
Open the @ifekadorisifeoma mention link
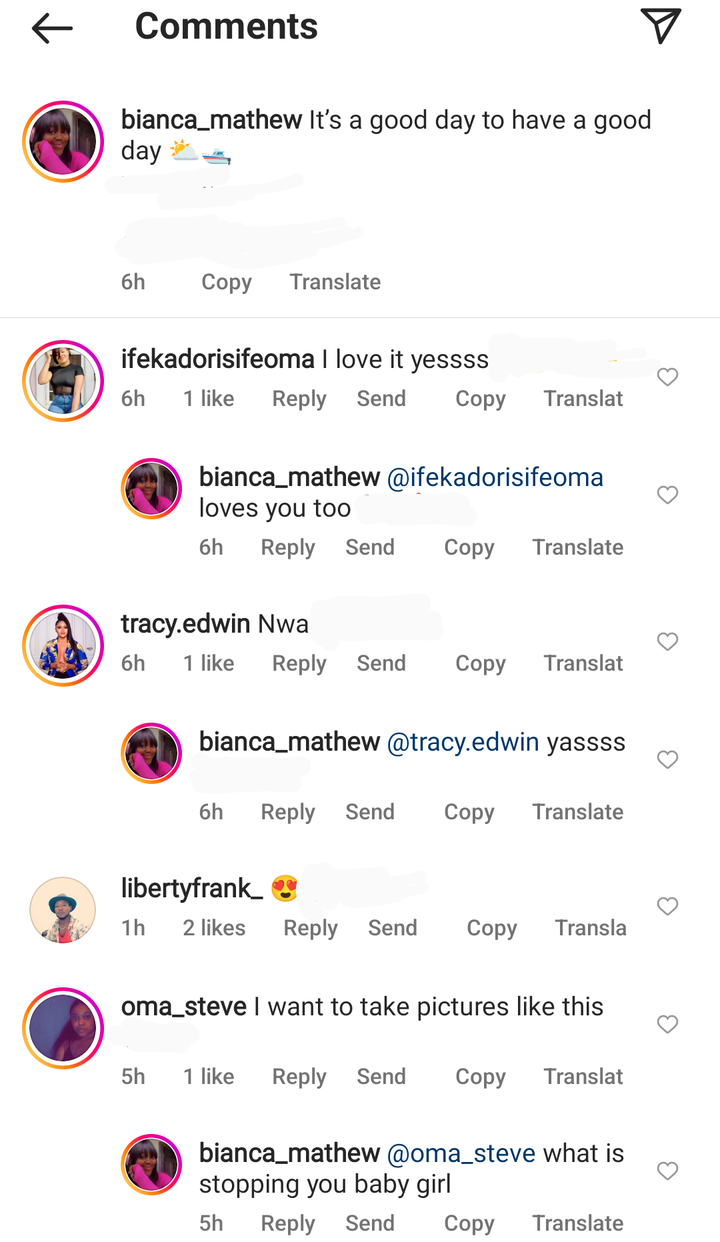(495, 478)
